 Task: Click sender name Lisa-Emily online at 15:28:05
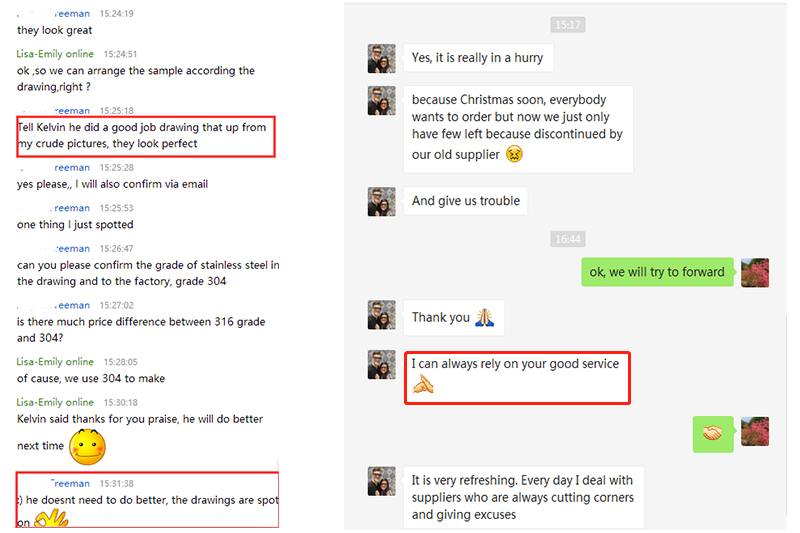(x=55, y=362)
